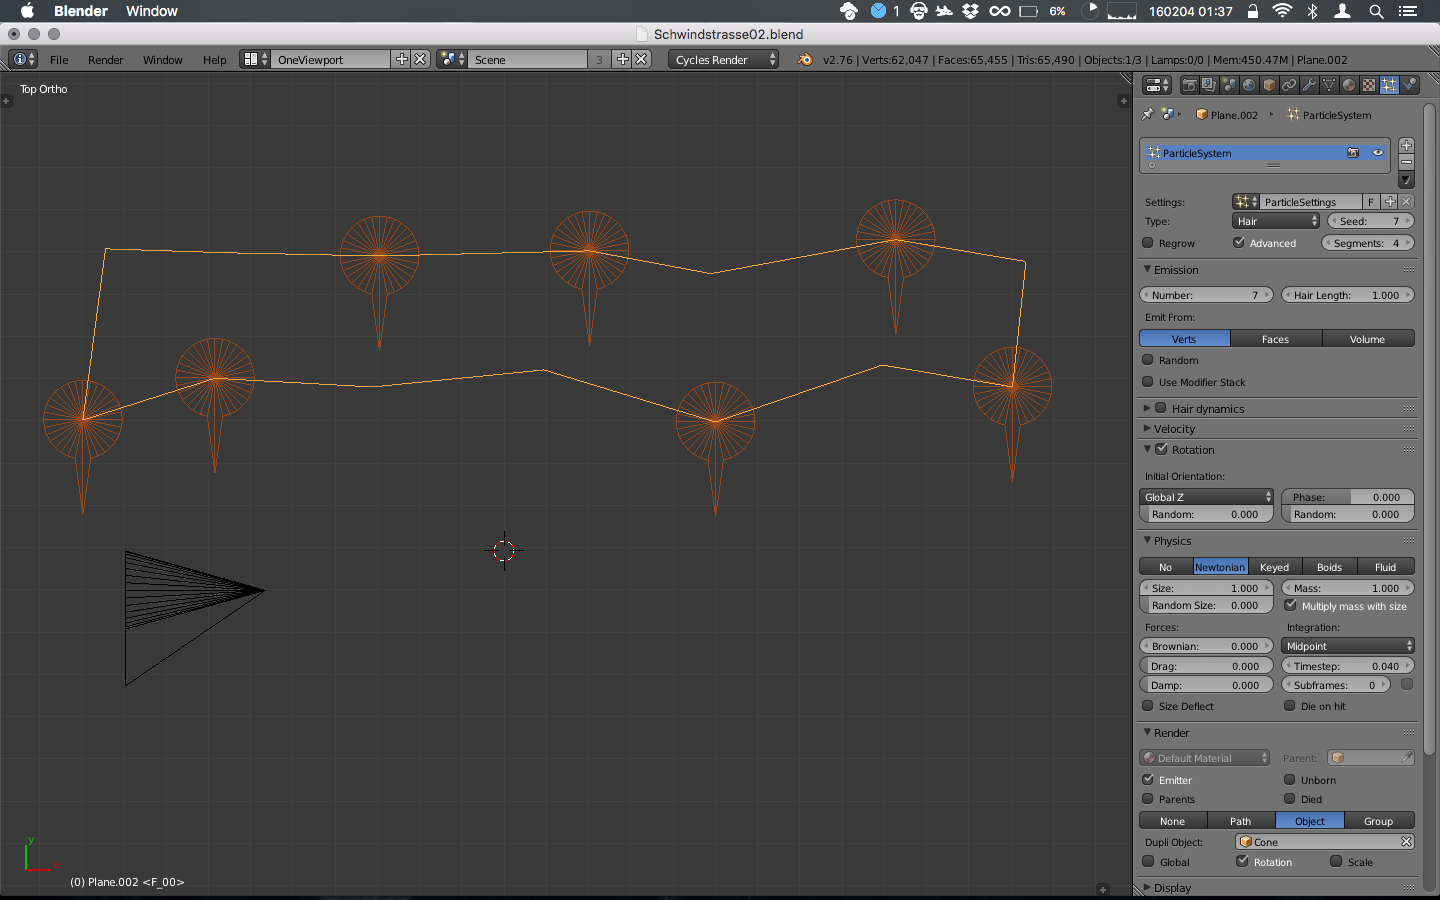
Task: Adjust the Drag force slider
Action: tap(1207, 666)
